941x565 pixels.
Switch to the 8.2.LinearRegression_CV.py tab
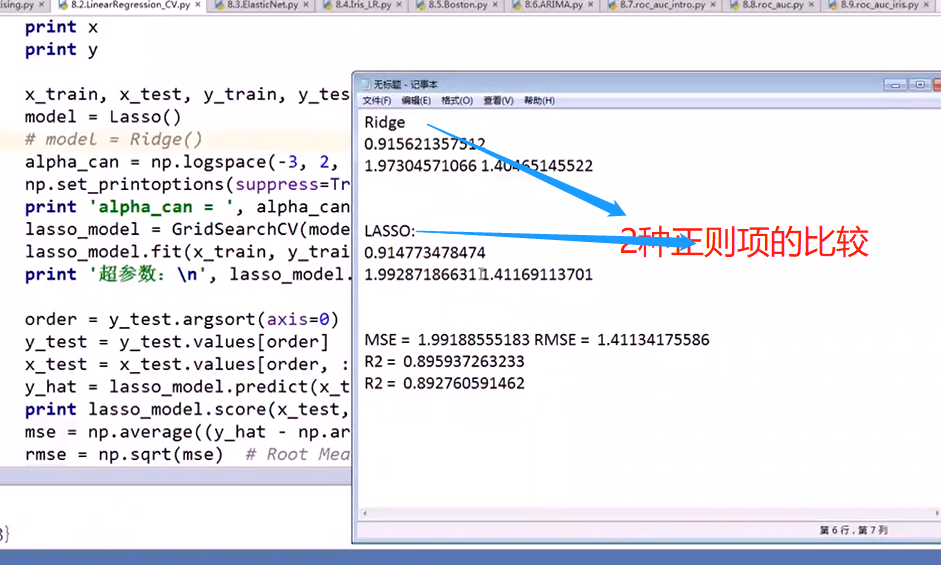[x=130, y=5]
